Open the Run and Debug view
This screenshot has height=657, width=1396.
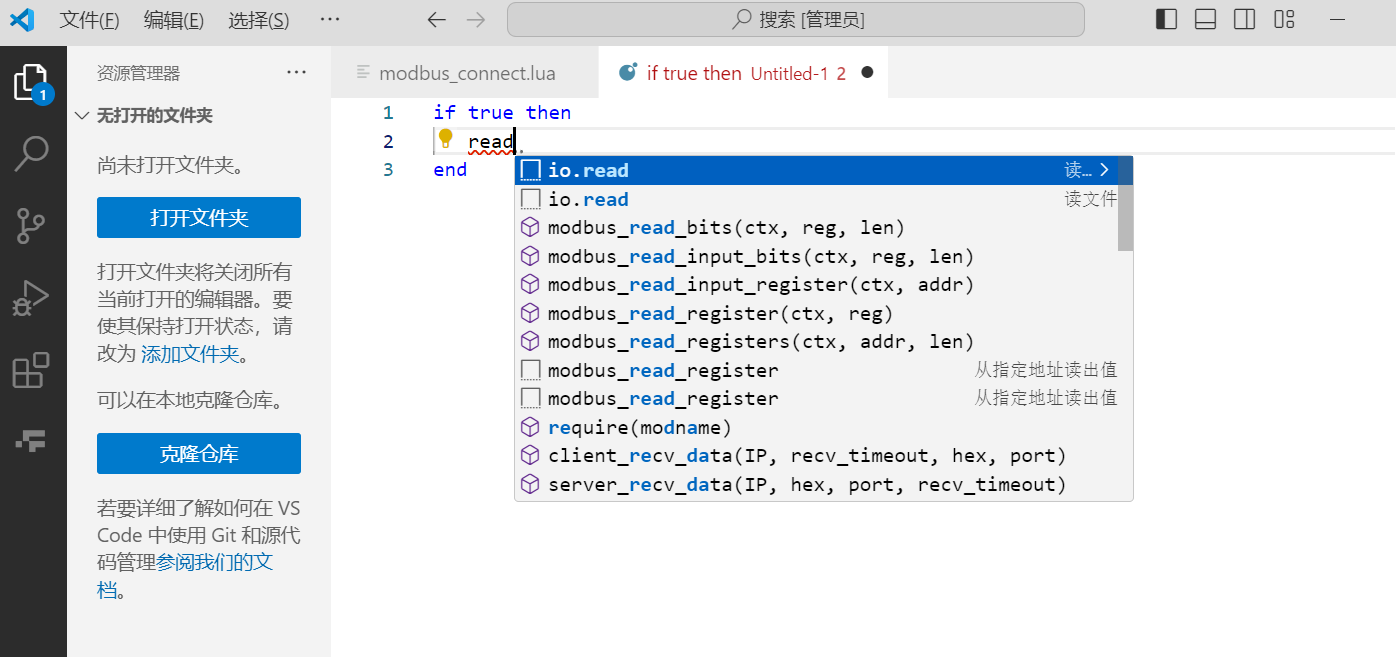pyautogui.click(x=32, y=298)
